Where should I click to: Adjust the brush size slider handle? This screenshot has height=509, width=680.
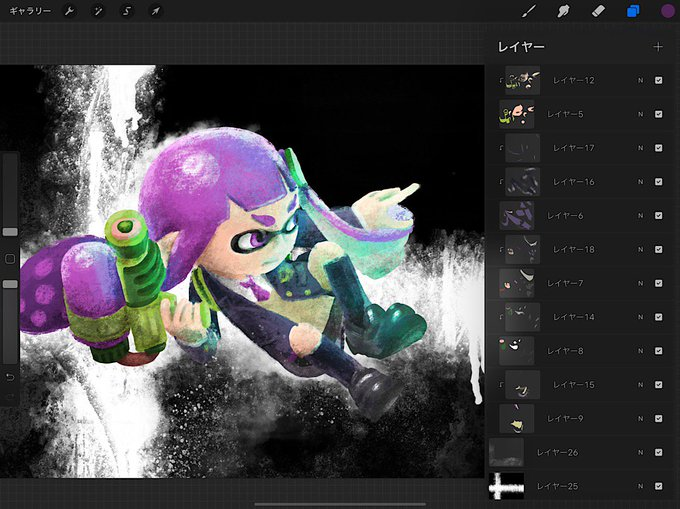coord(10,232)
